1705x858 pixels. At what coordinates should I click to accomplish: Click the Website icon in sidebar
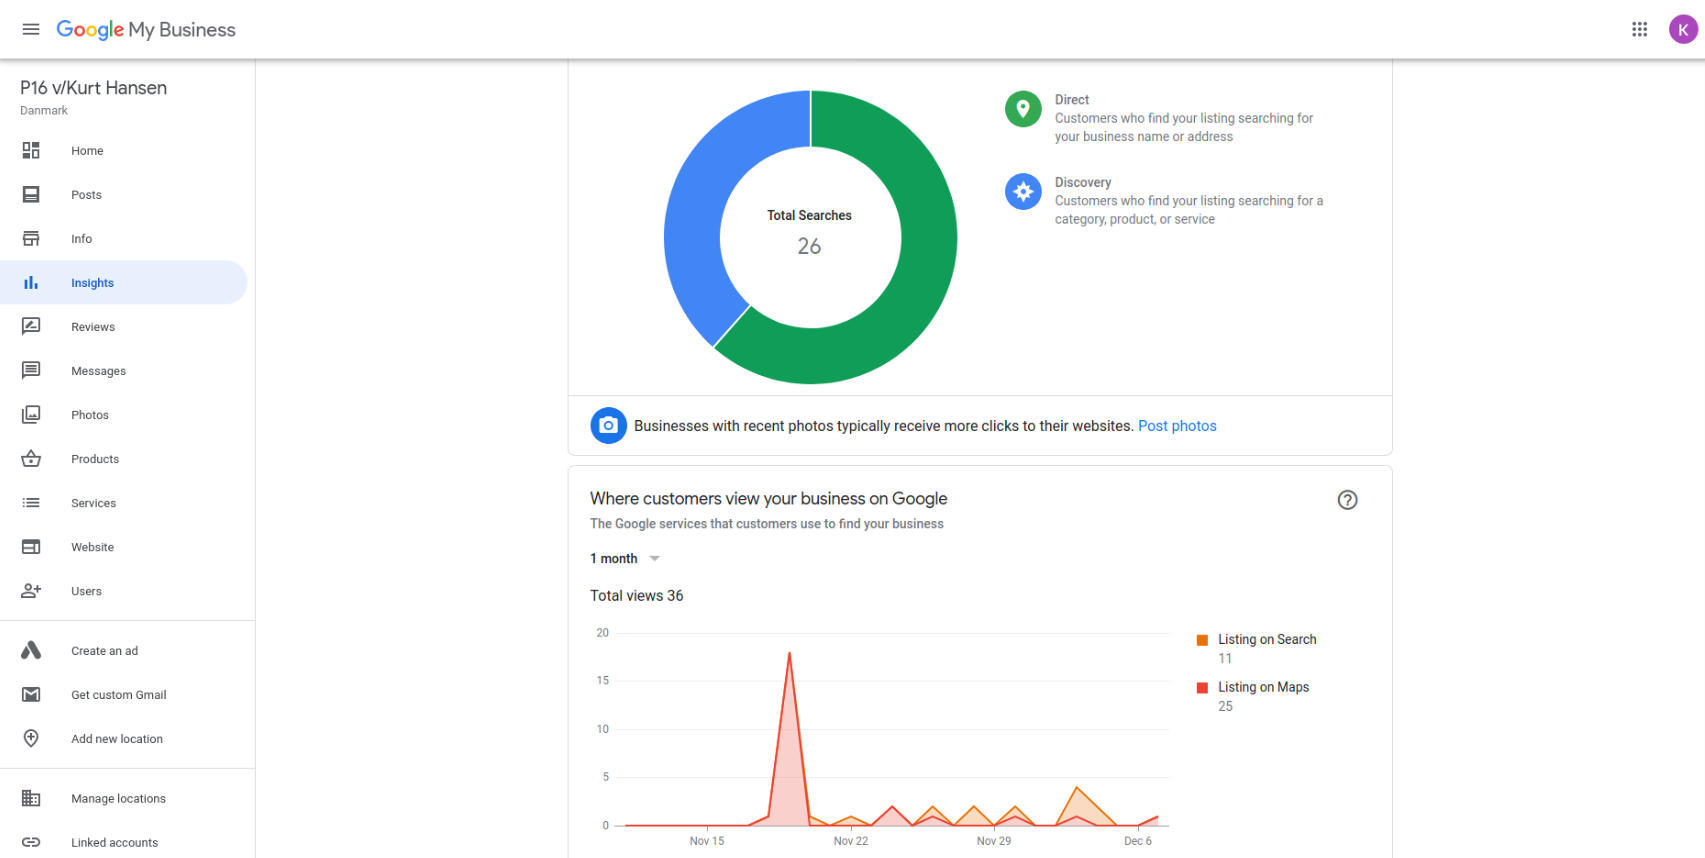click(31, 546)
